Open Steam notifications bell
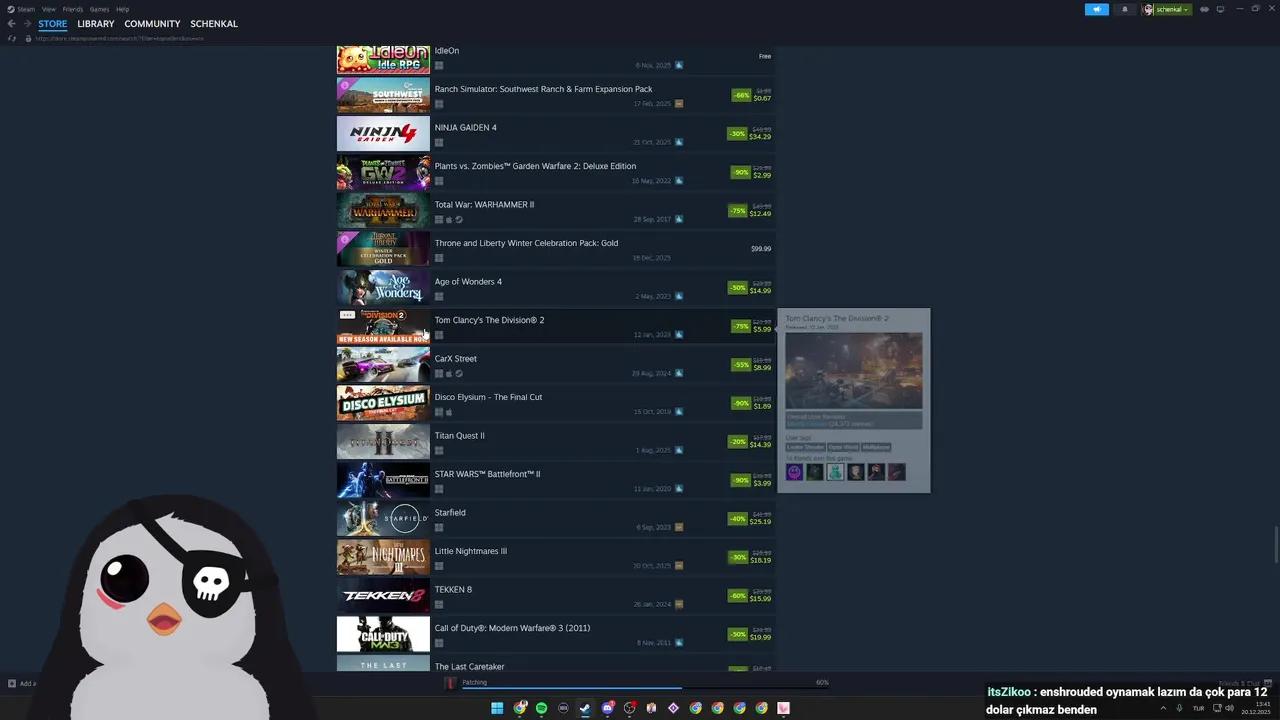 coord(1125,9)
